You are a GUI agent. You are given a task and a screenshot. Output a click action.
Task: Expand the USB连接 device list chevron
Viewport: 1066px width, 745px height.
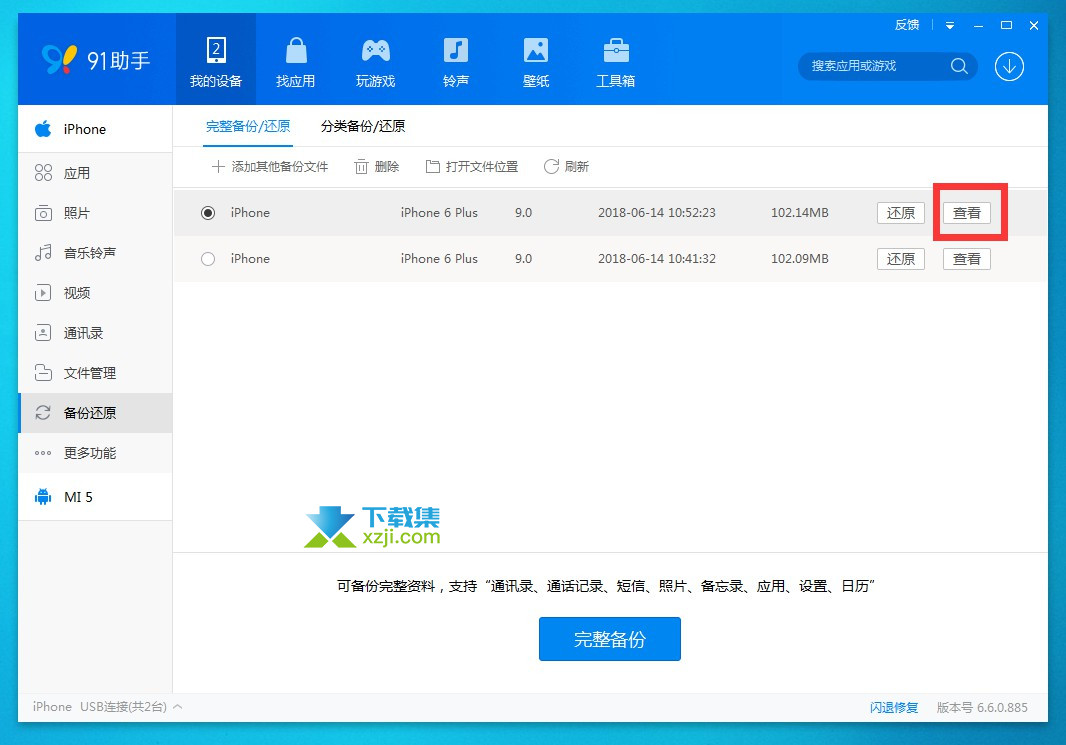pos(178,707)
